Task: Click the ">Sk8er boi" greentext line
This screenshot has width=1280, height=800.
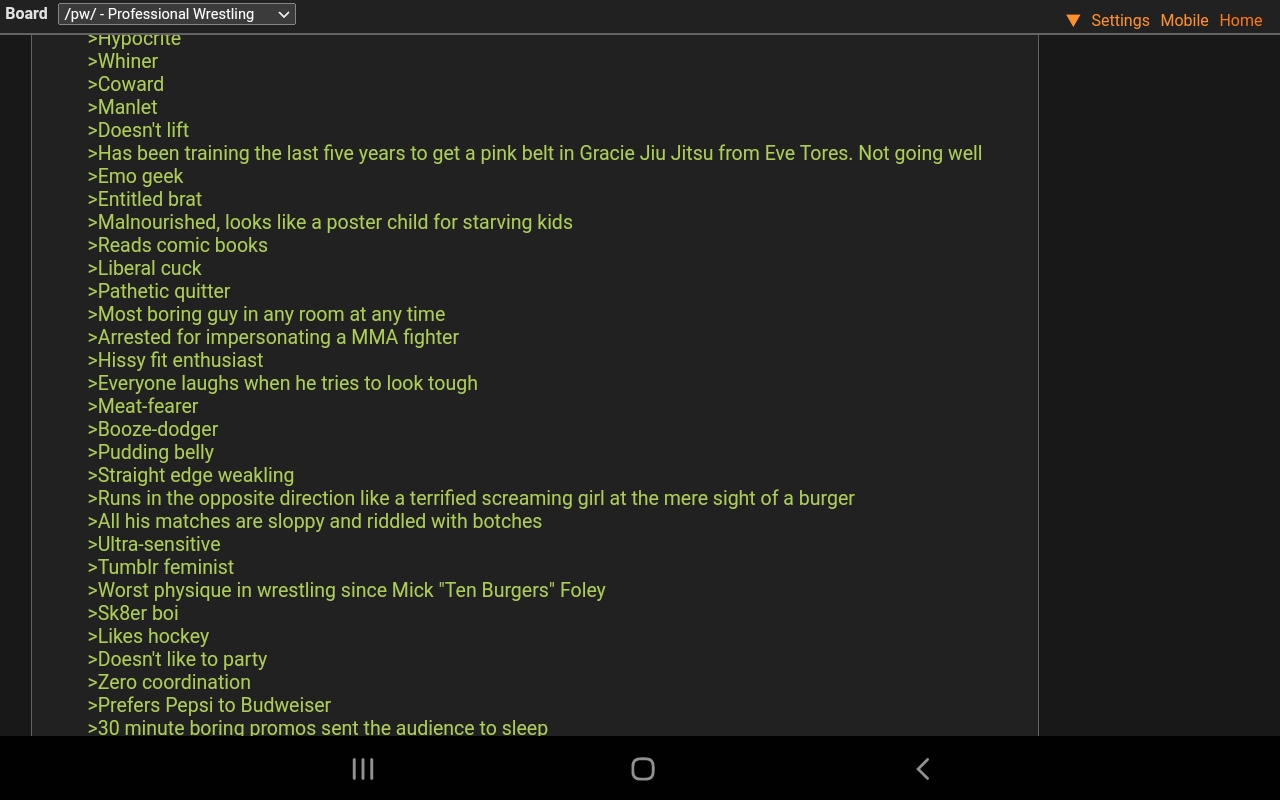Action: click(133, 613)
